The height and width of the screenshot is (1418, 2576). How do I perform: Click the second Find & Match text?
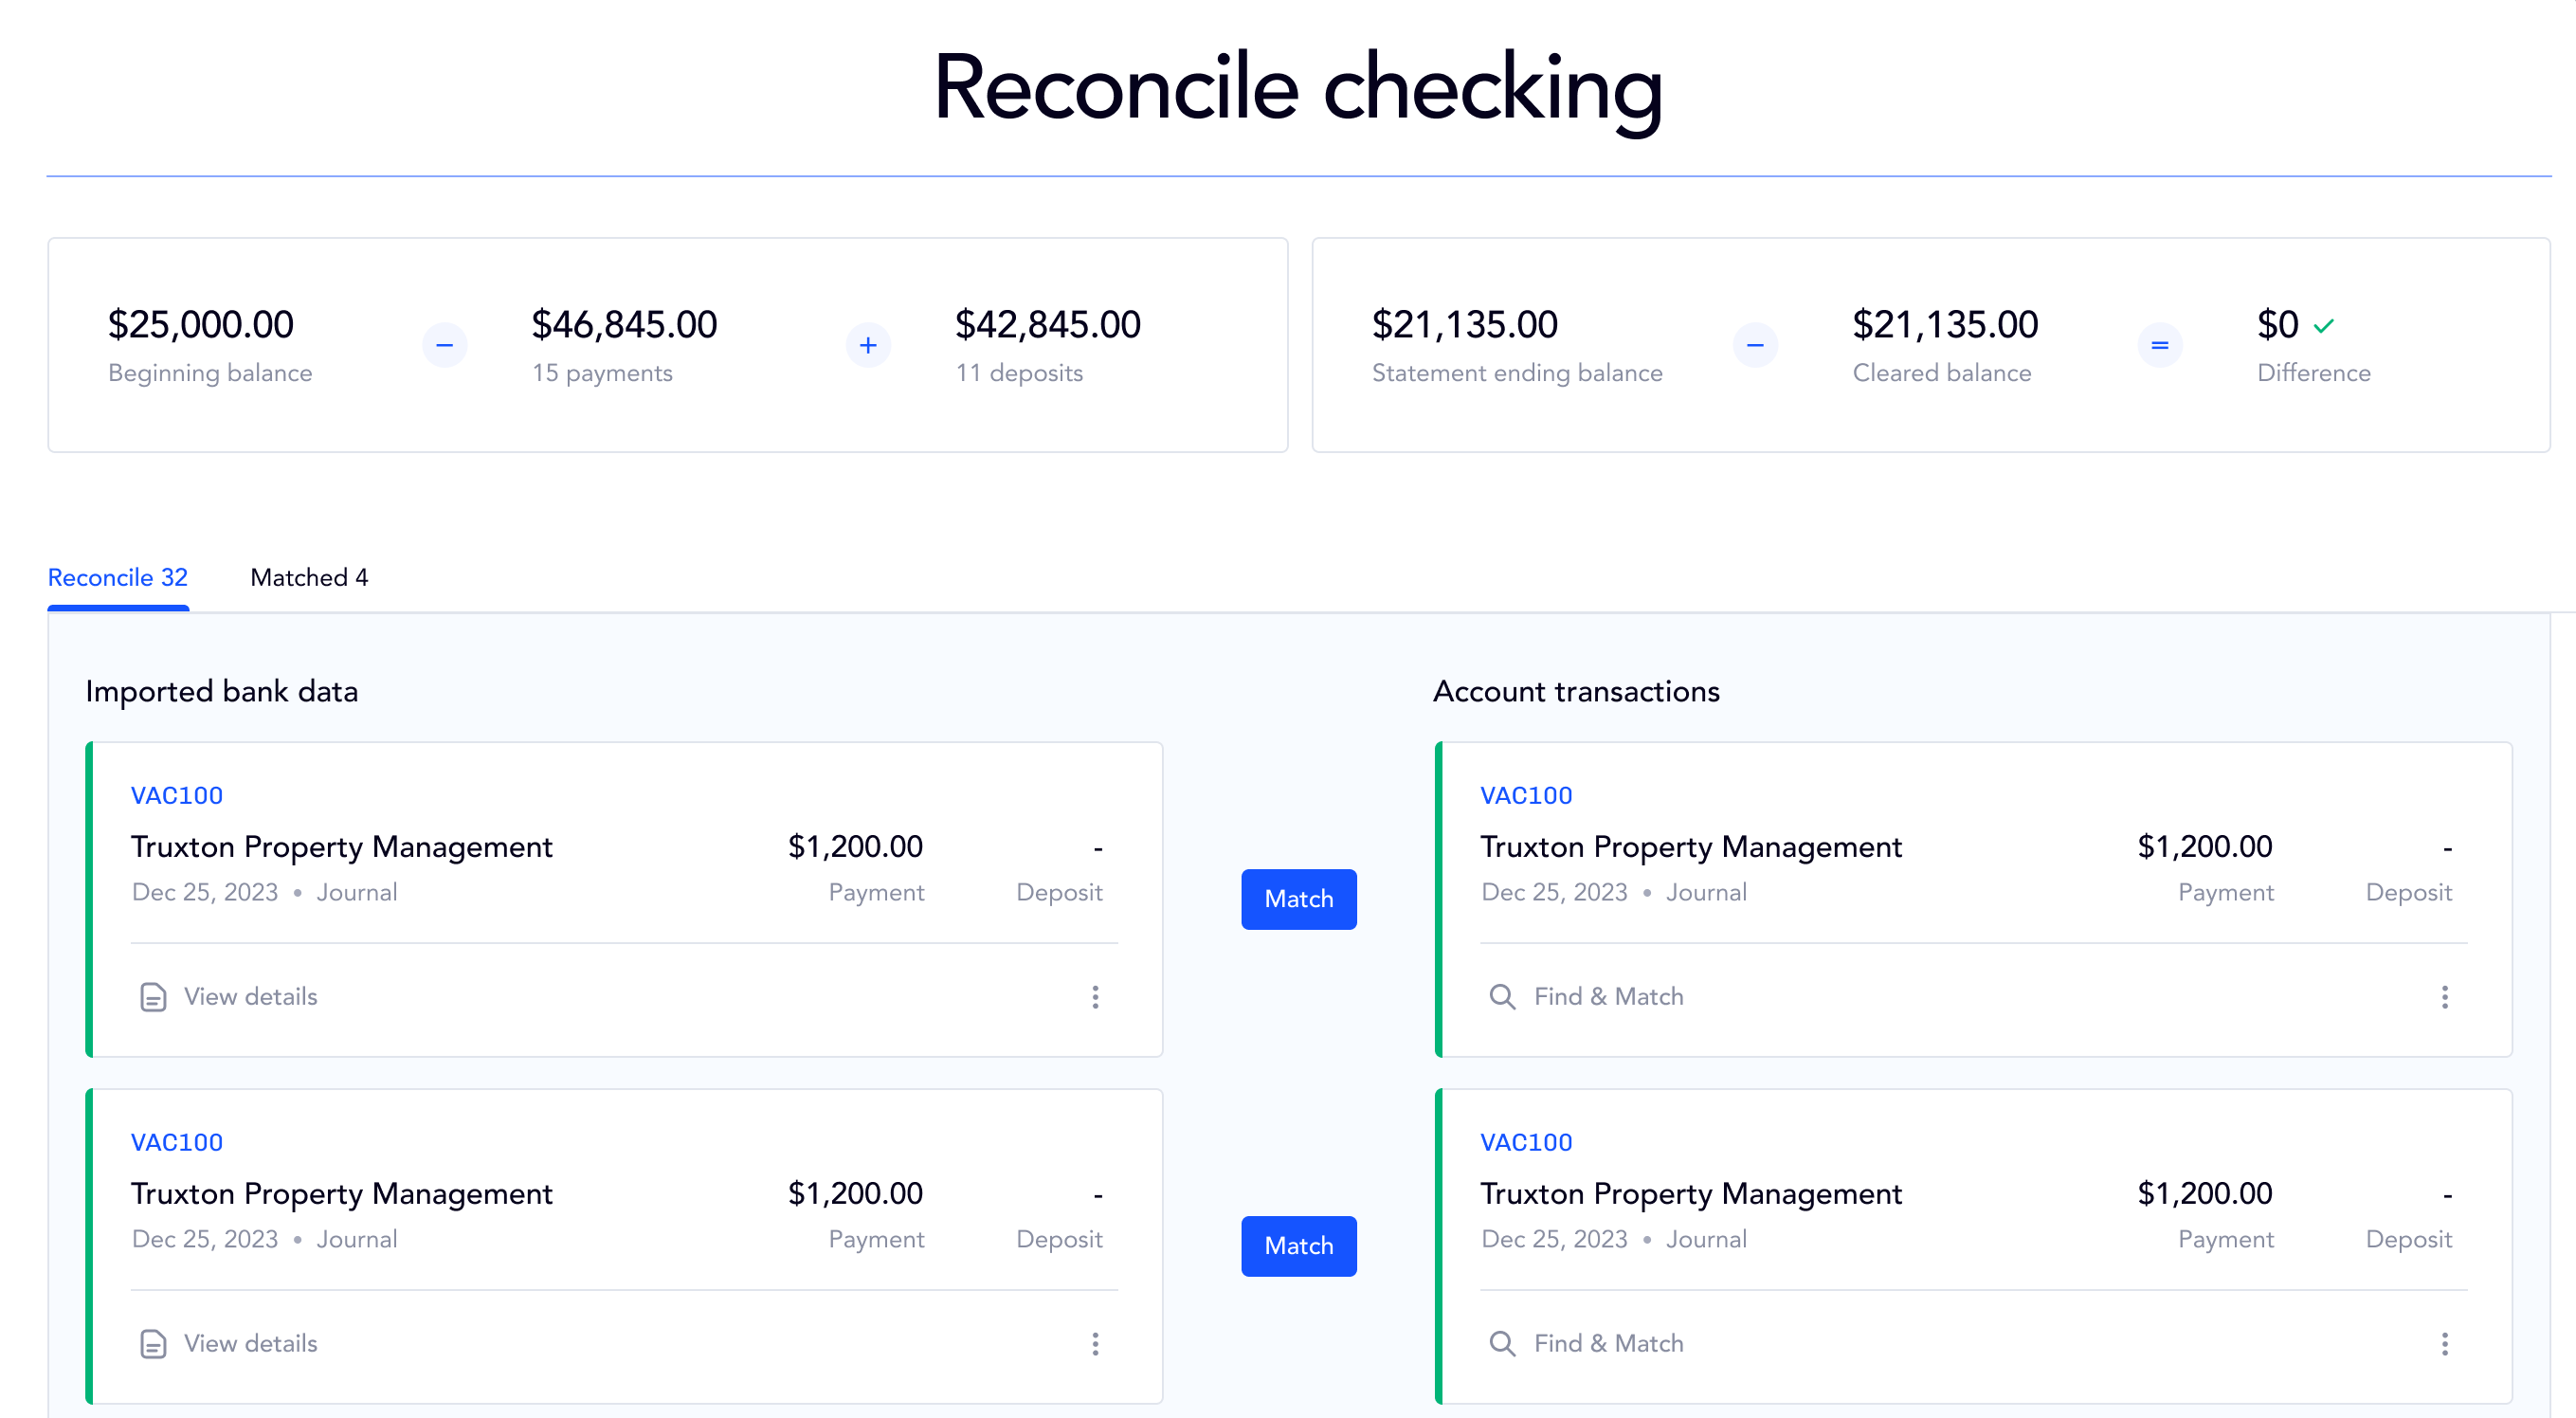coord(1608,1344)
